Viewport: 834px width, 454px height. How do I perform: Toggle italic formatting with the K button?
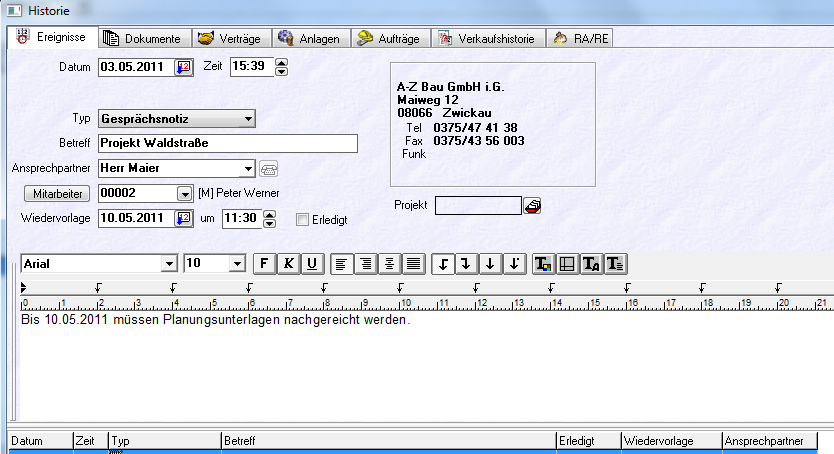288,263
